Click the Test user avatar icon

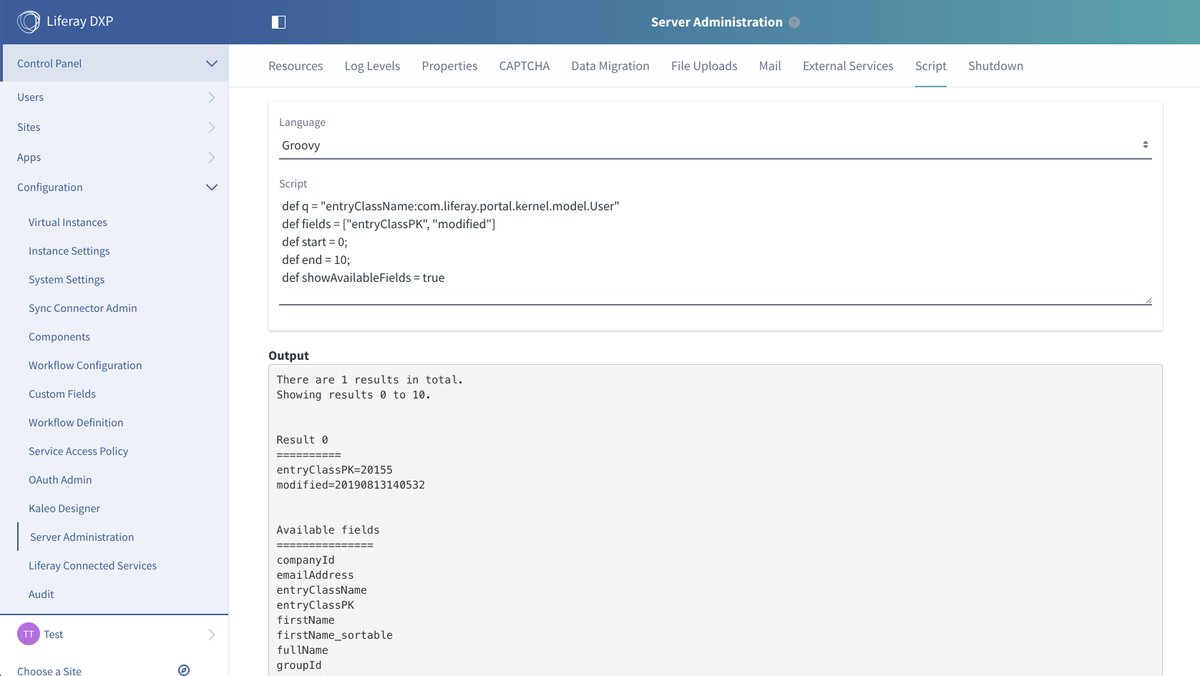tap(25, 633)
